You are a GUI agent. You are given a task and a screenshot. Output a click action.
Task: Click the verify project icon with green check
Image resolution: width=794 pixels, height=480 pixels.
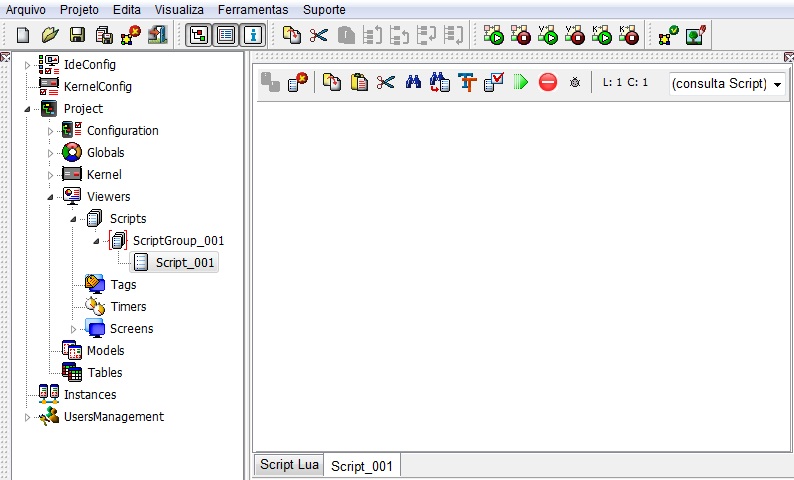668,35
